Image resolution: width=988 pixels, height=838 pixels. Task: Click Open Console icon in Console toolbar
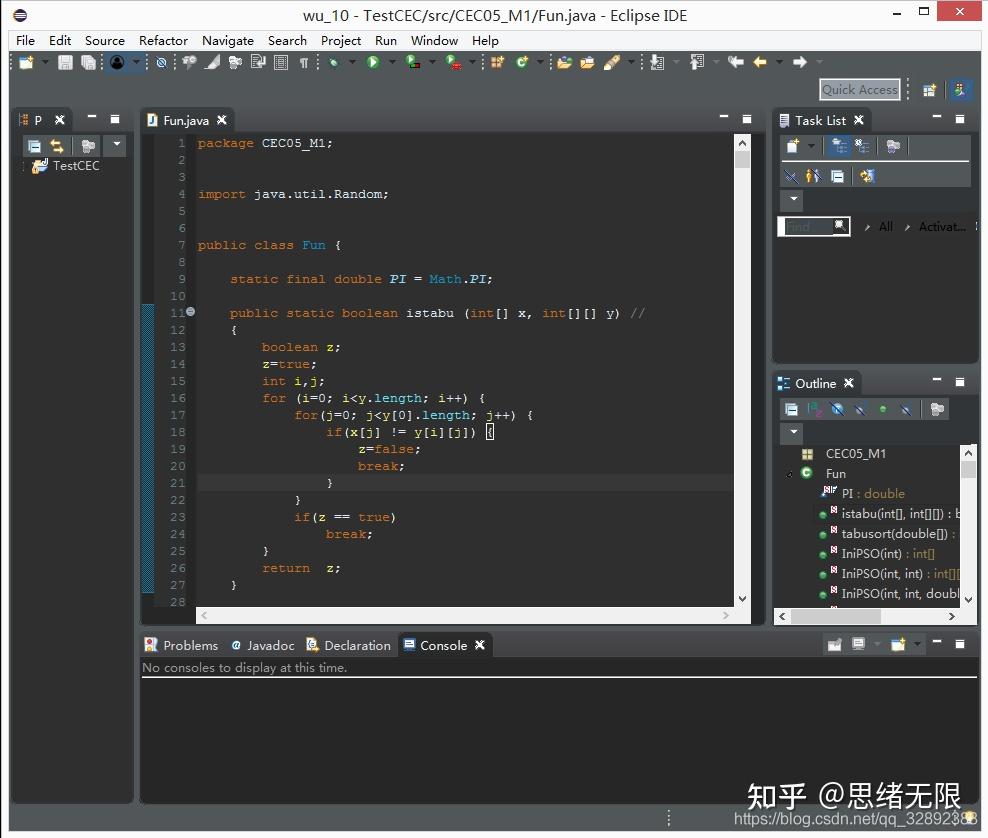click(898, 644)
